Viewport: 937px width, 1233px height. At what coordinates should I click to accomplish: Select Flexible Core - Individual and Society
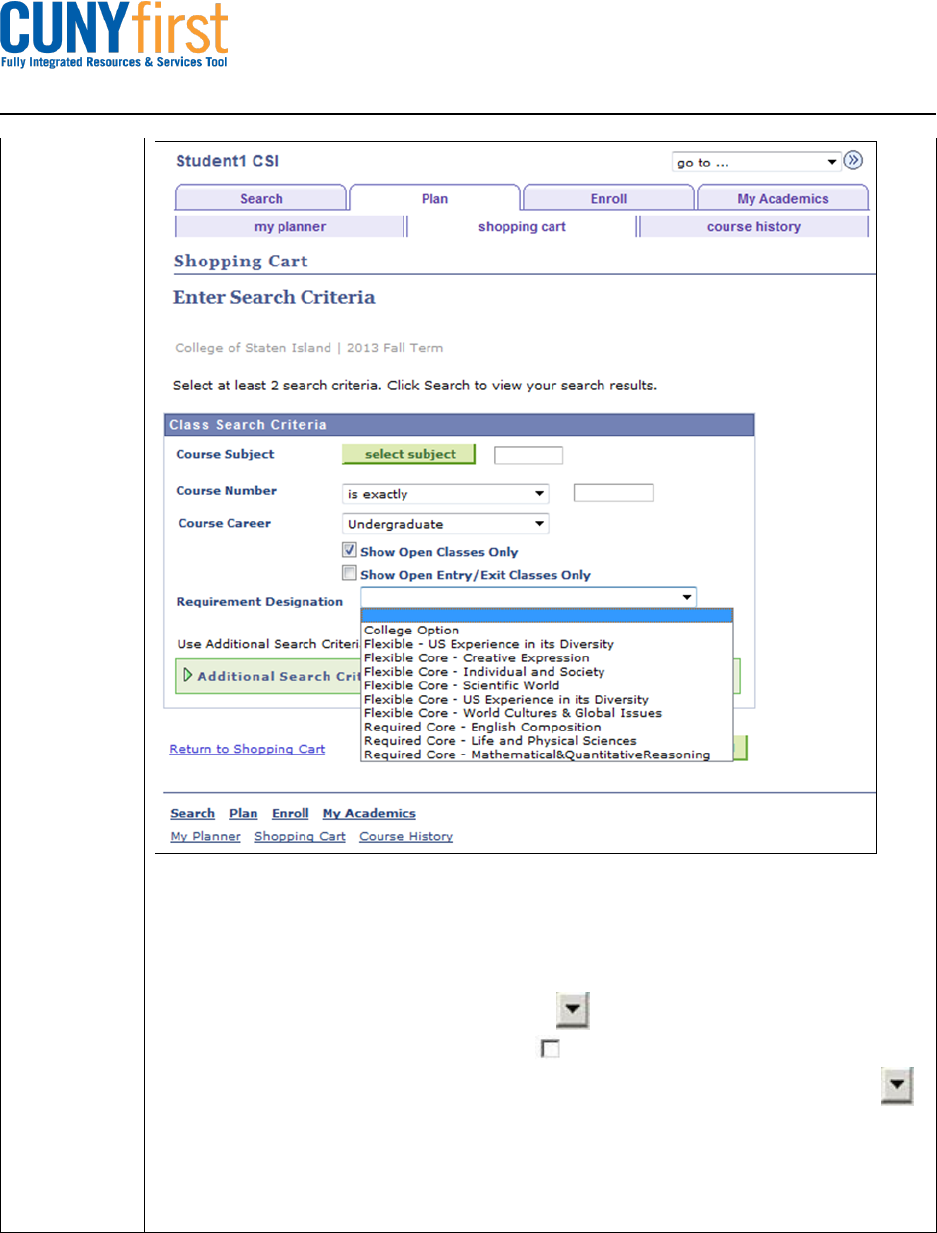(x=547, y=672)
